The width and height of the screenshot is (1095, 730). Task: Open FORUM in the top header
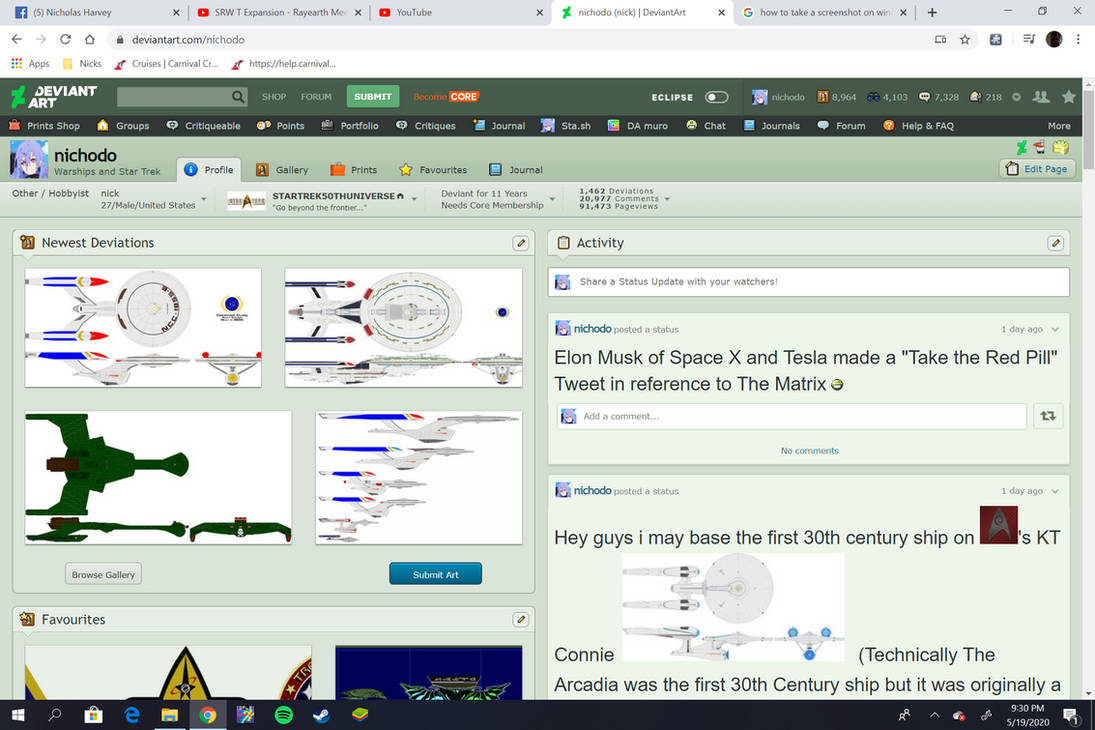pos(316,97)
